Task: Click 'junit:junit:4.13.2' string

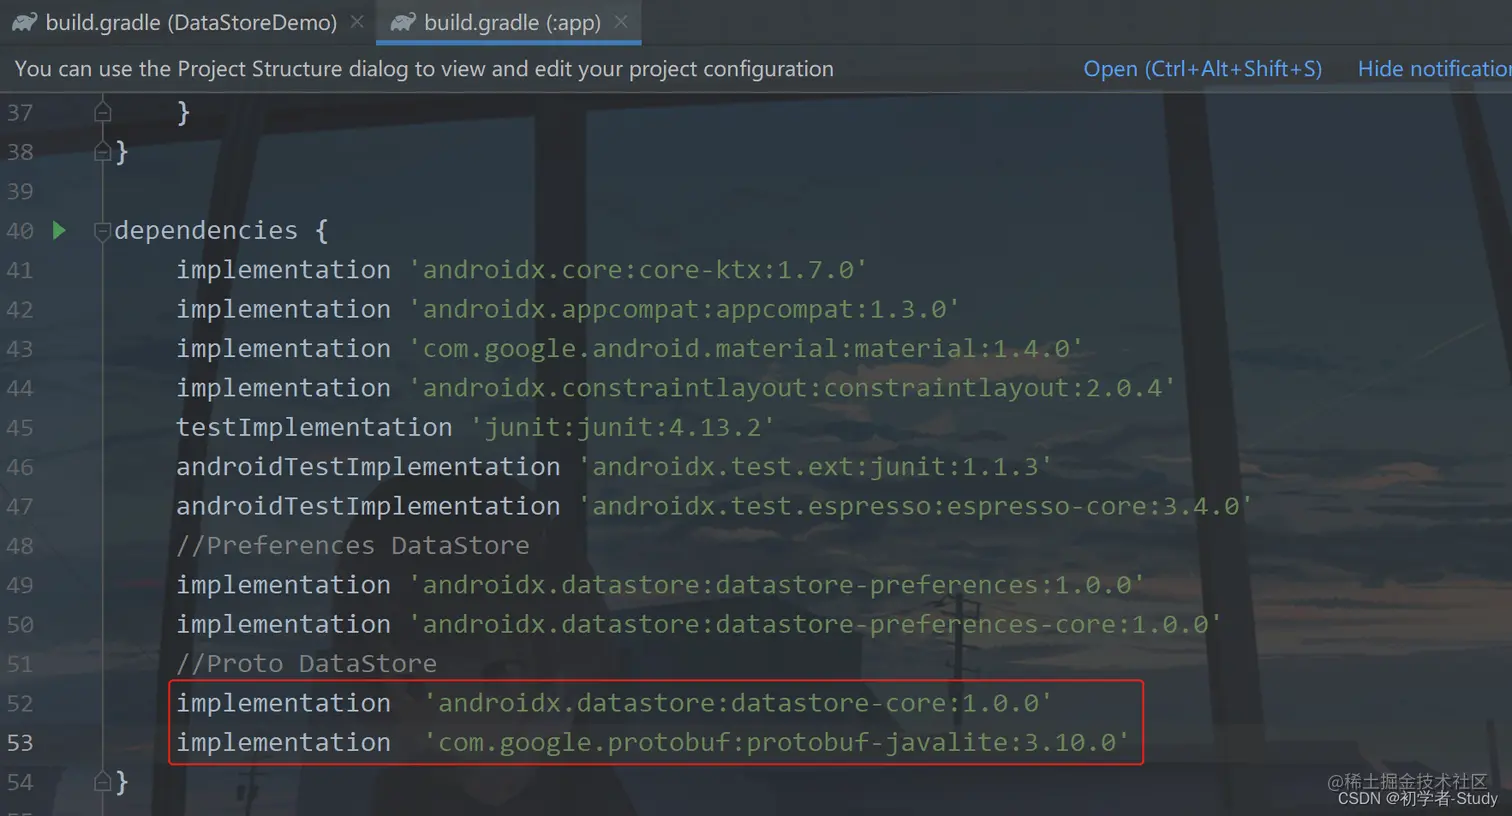Action: 622,428
